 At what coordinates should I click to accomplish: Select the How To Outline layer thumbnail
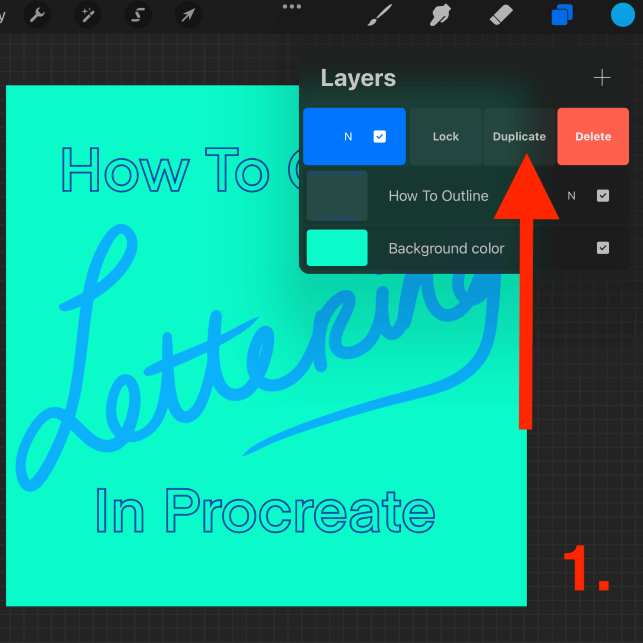337,196
